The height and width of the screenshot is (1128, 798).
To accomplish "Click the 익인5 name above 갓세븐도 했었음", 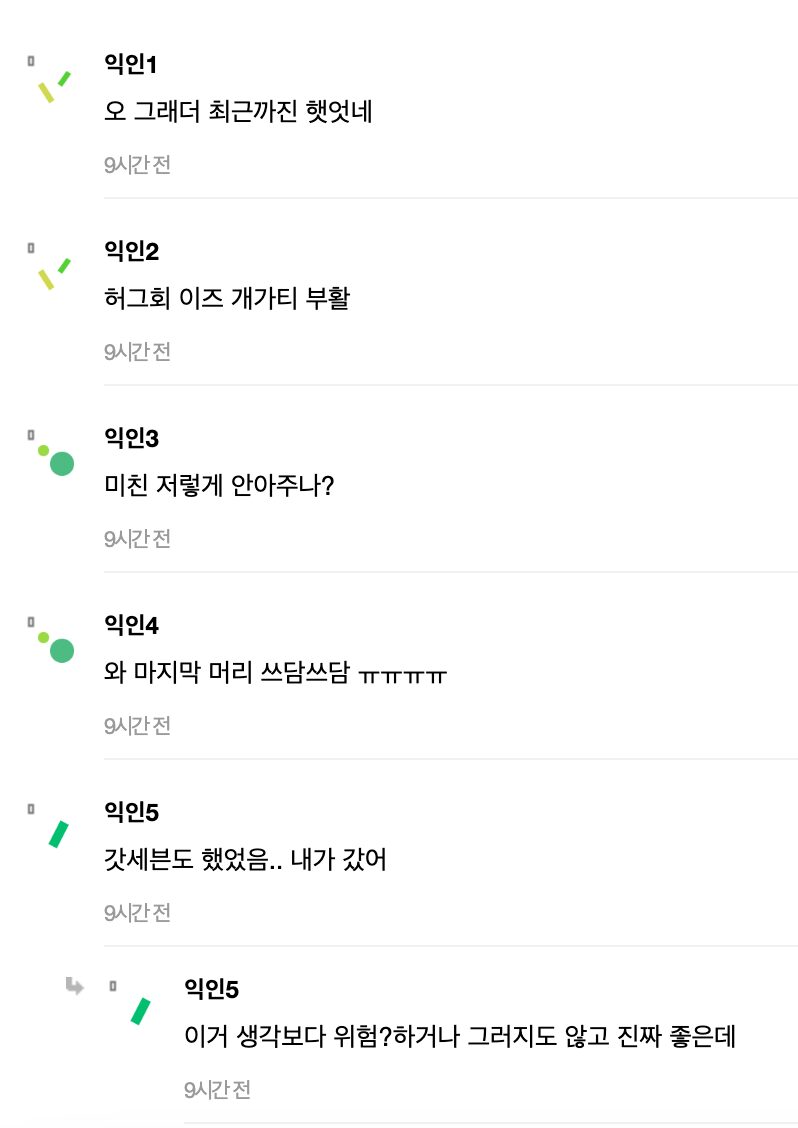I will point(131,813).
